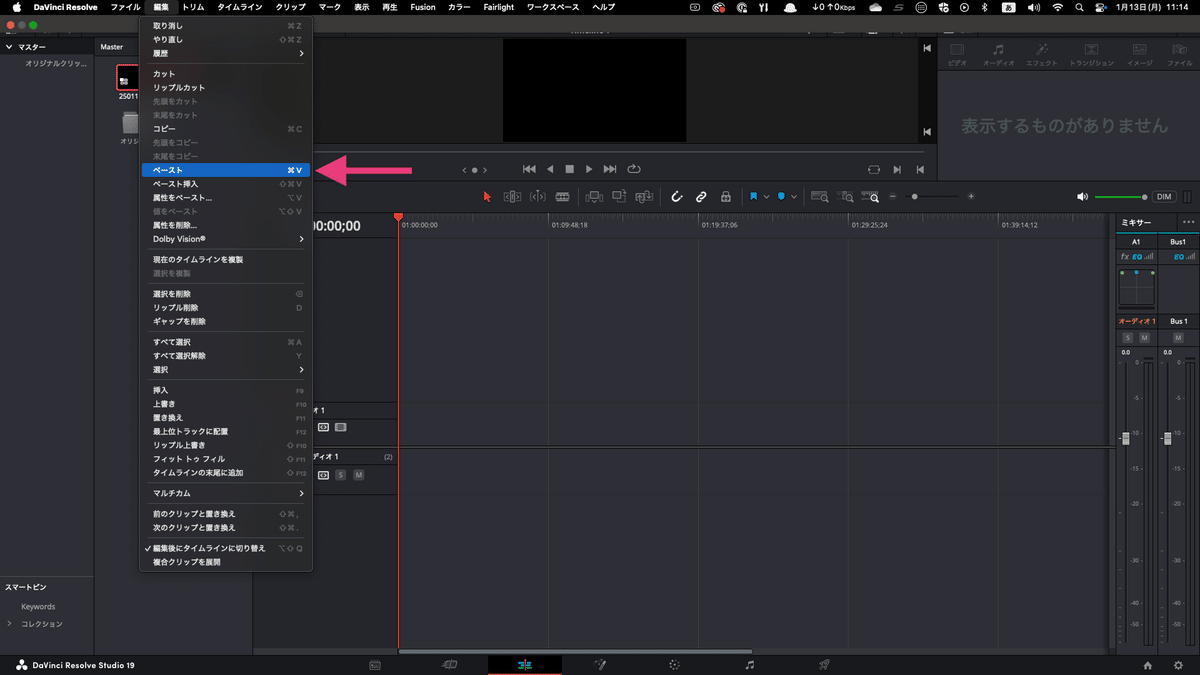The width and height of the screenshot is (1200, 675).
Task: Choose ペースト from the 編集 menu
Action: (x=227, y=170)
